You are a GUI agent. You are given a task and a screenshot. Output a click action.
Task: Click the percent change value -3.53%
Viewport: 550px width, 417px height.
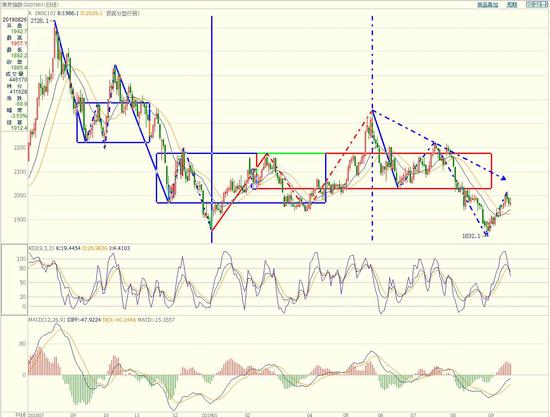pos(20,116)
